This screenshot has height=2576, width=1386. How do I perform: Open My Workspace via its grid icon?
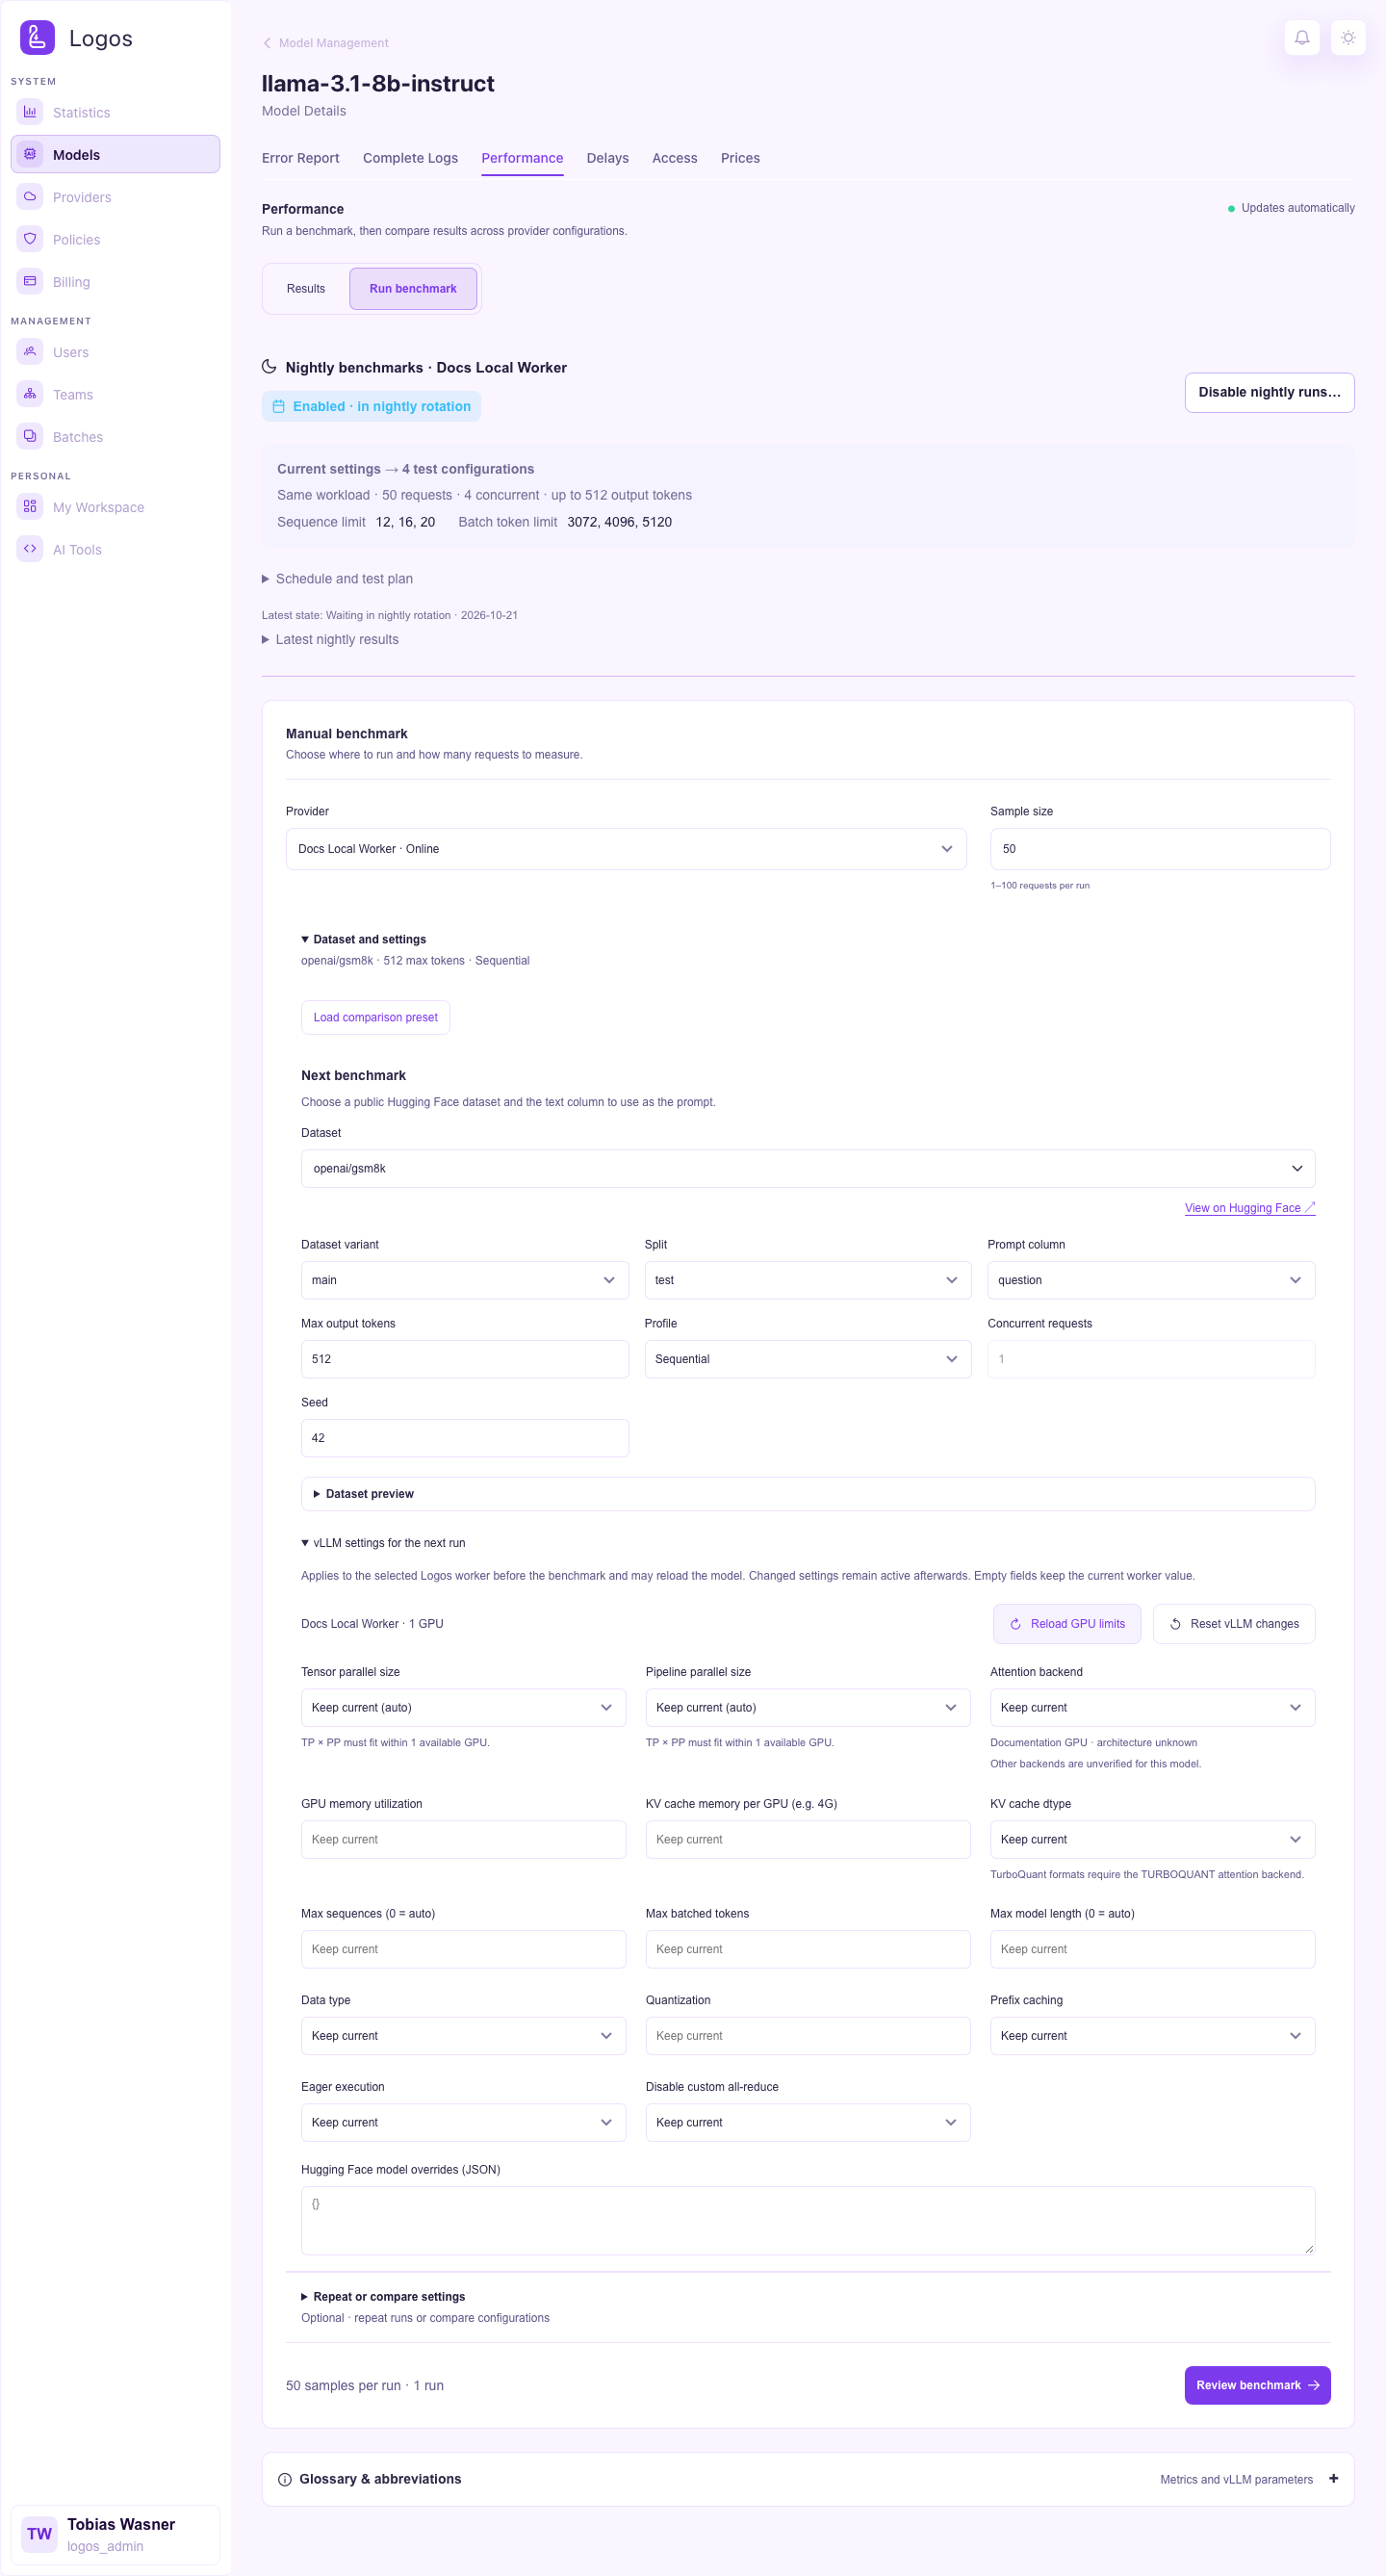(30, 507)
